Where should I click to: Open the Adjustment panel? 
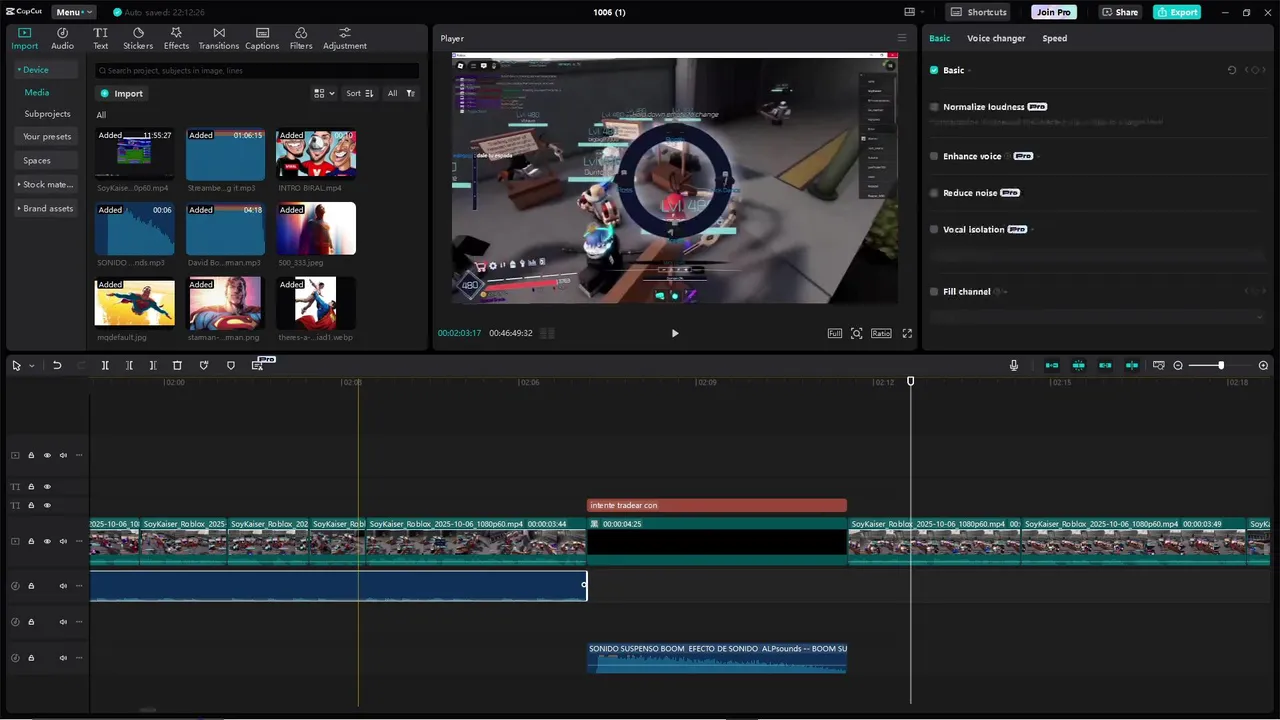(344, 39)
